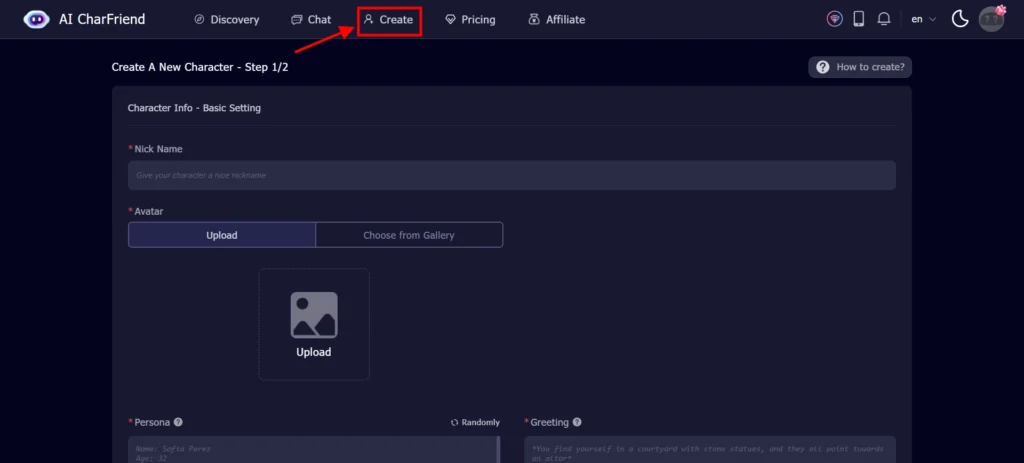Open the Pricing page

point(470,19)
